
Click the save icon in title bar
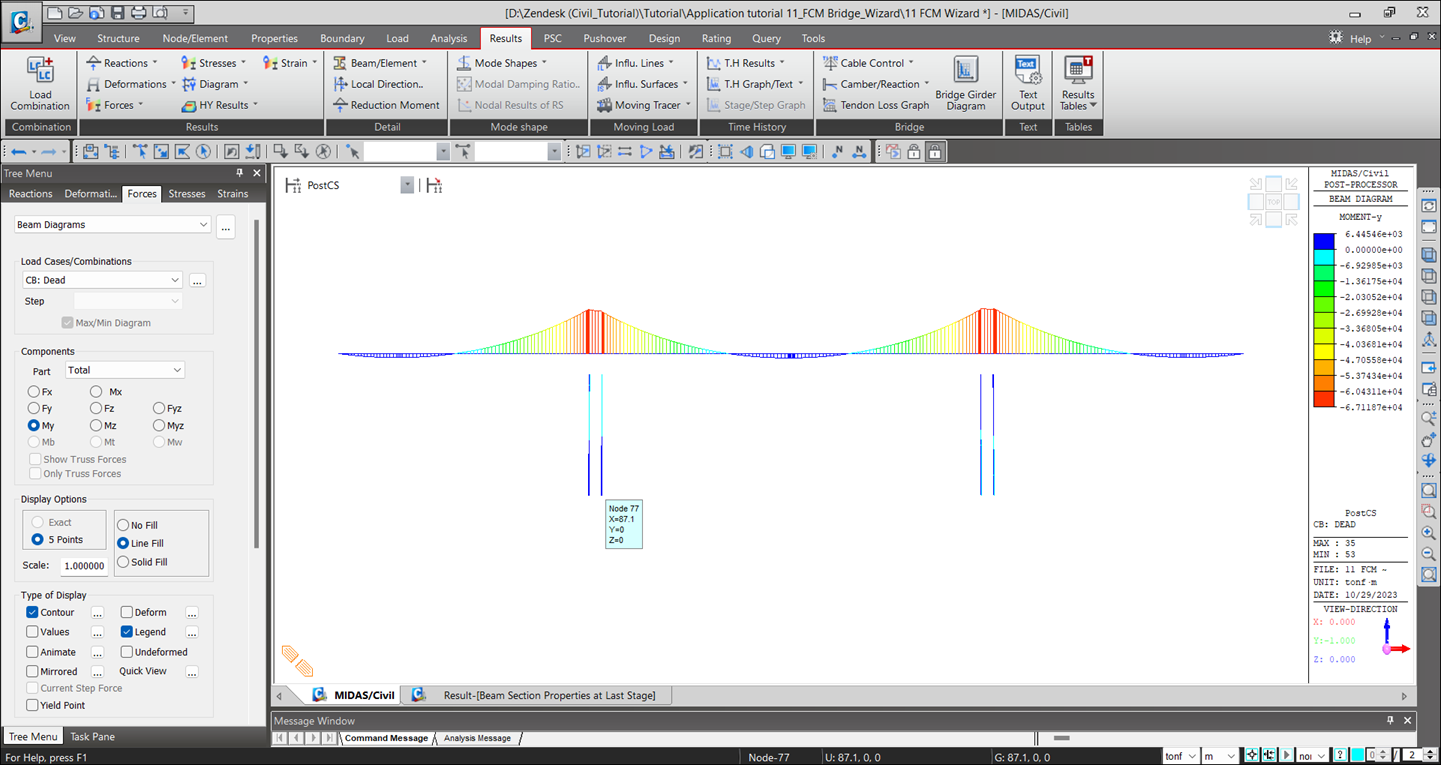(x=118, y=13)
